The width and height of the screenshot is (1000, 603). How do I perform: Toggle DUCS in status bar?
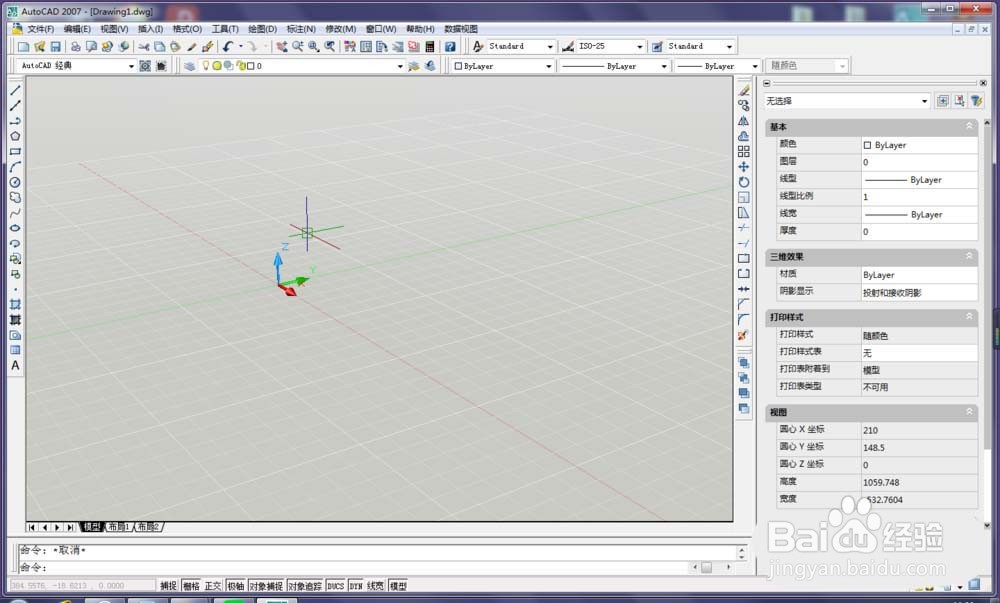(335, 586)
